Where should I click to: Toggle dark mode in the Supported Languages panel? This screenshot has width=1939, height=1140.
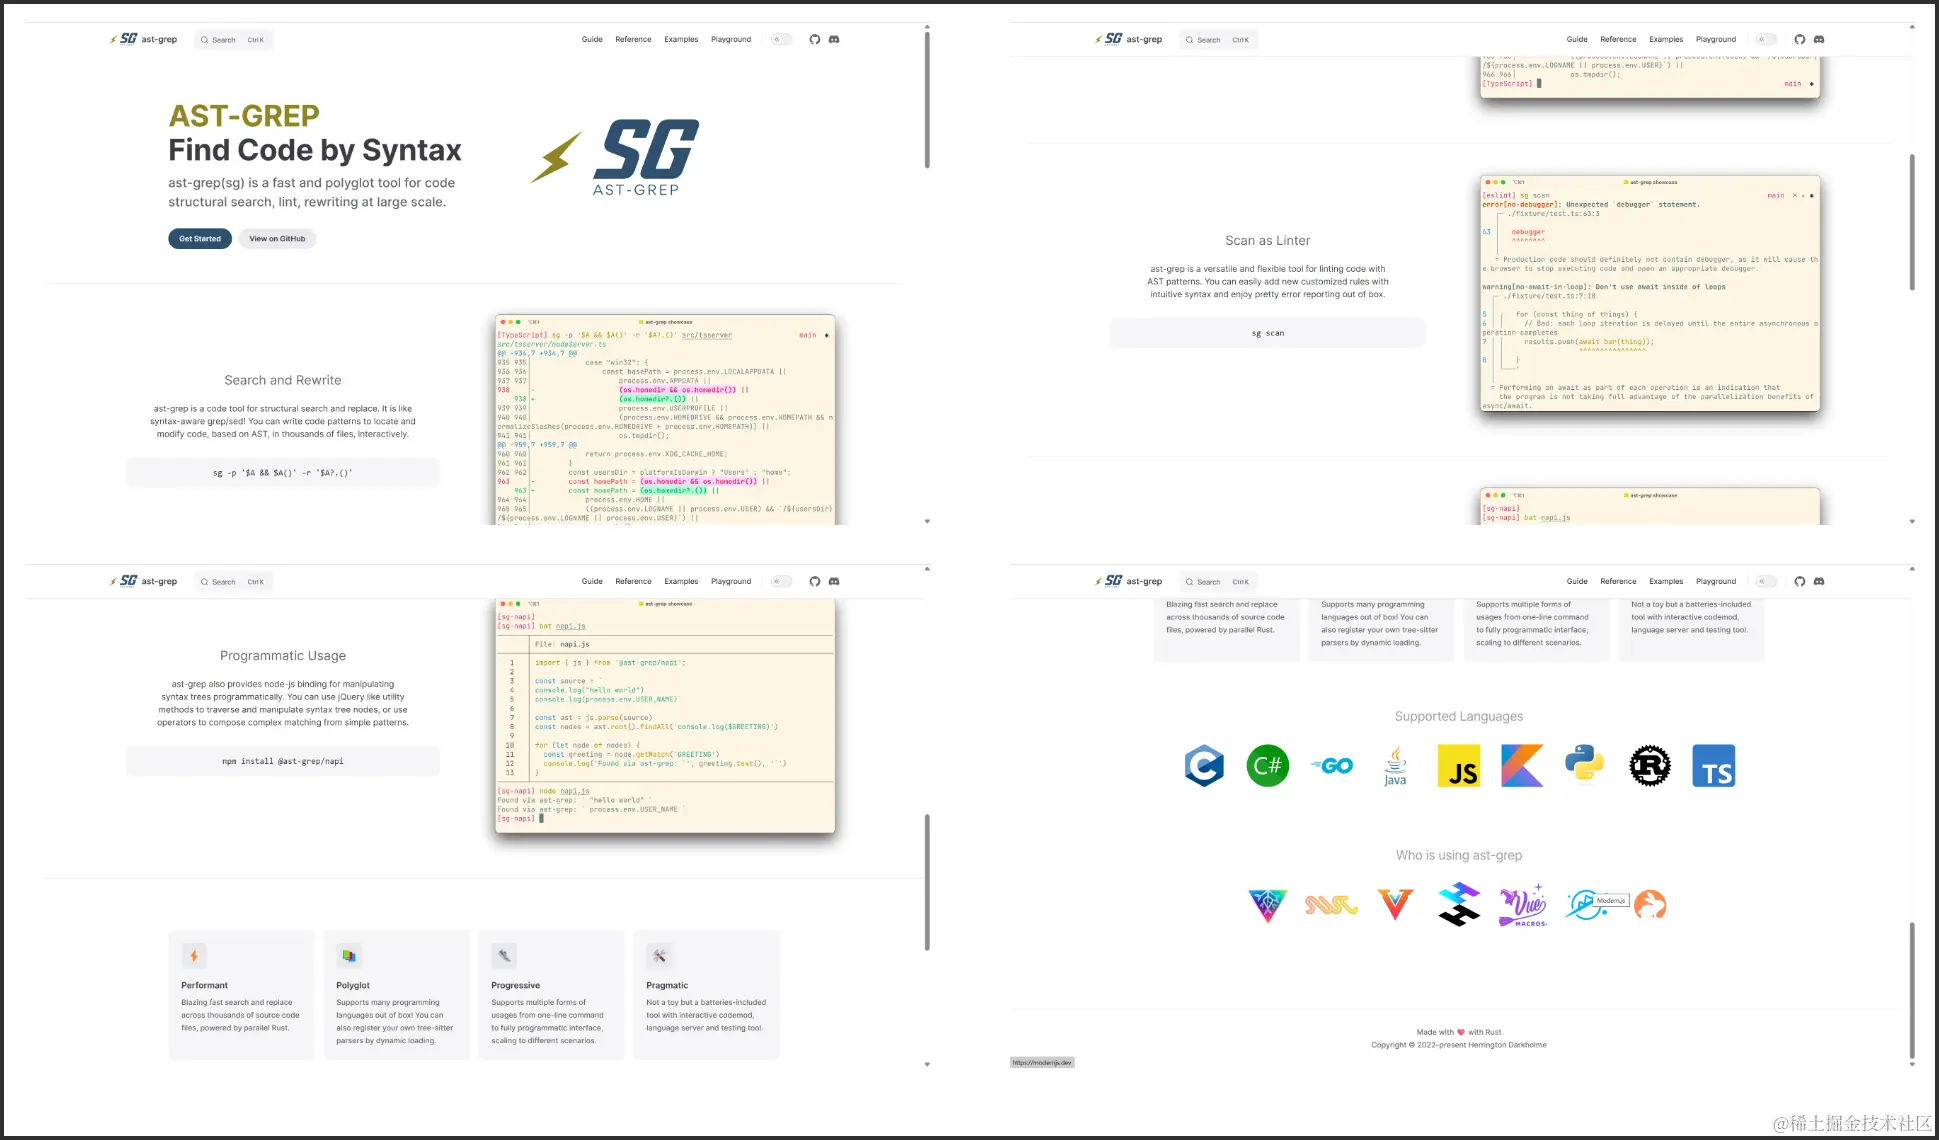(1767, 582)
